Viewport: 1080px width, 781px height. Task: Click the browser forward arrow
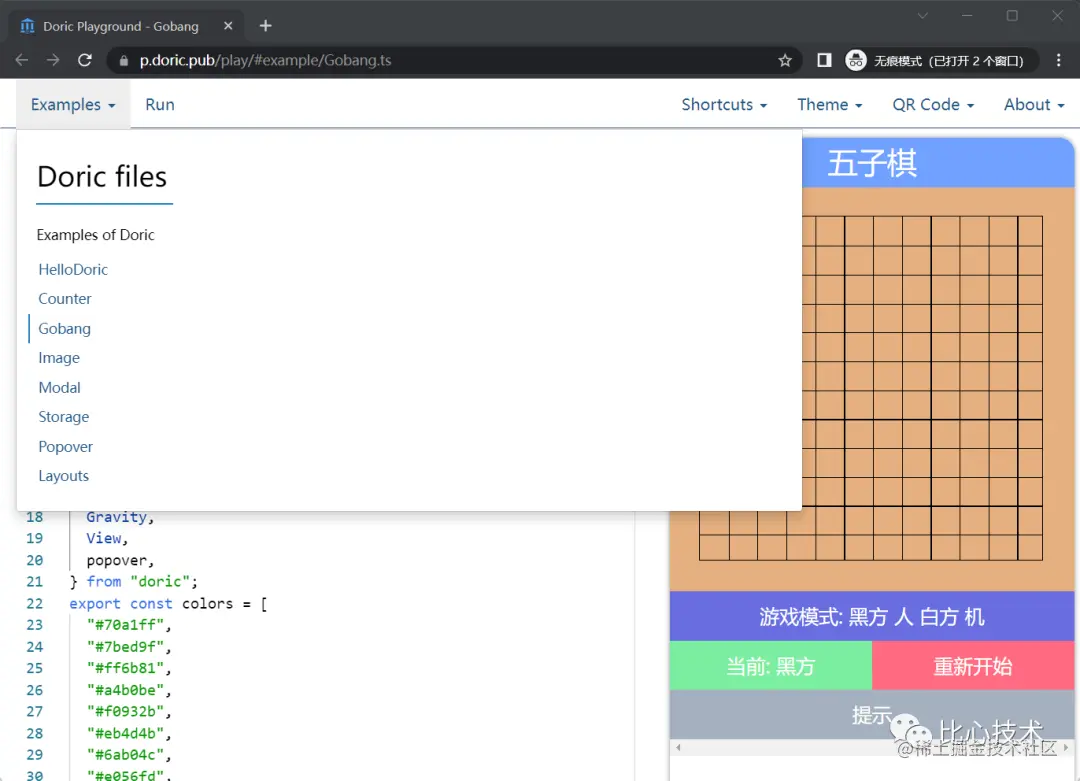click(x=53, y=61)
